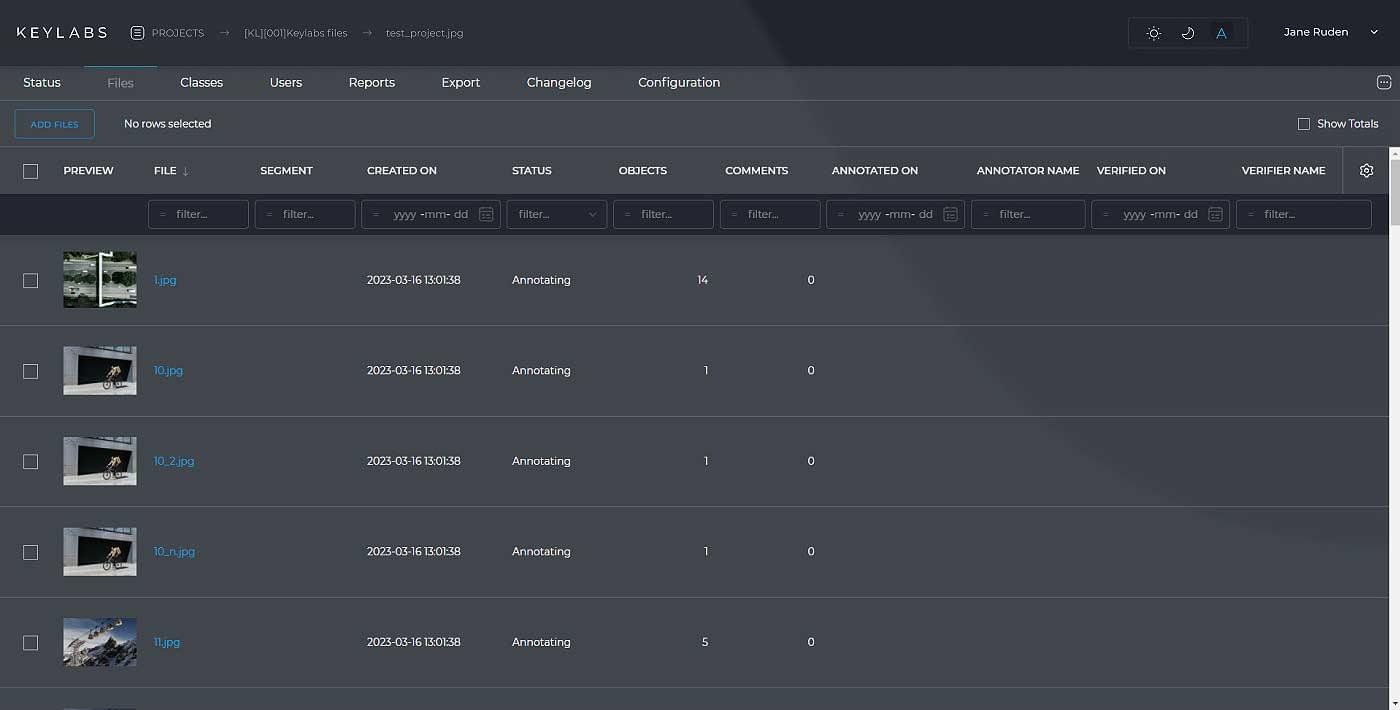Screen dimensions: 1400x710
Task: Click the Segment filter input
Action: (305, 214)
